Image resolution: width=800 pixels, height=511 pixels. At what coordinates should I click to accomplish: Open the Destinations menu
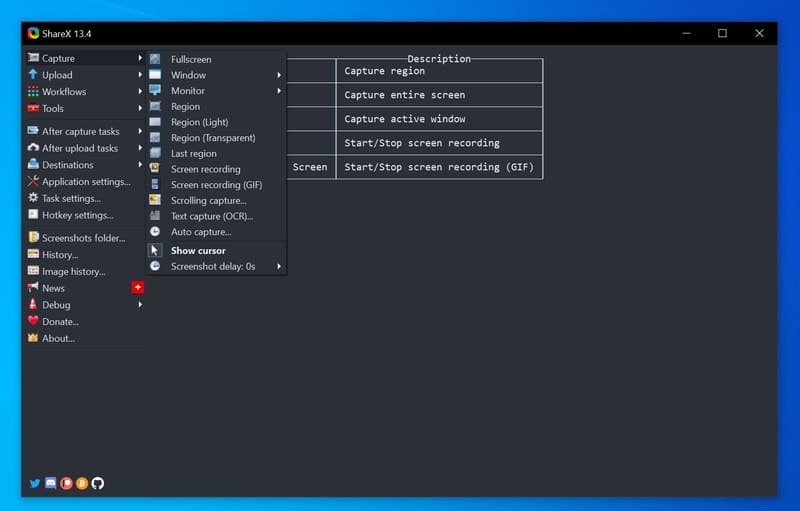tap(85, 165)
